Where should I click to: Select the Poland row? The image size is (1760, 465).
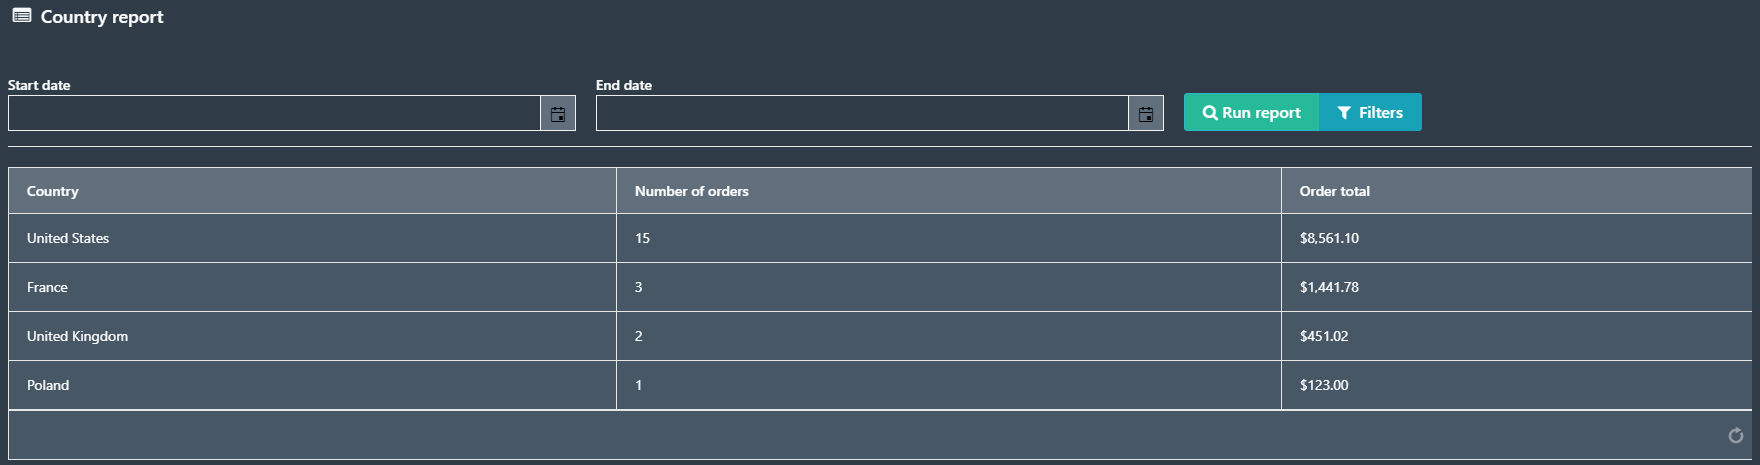click(x=880, y=385)
